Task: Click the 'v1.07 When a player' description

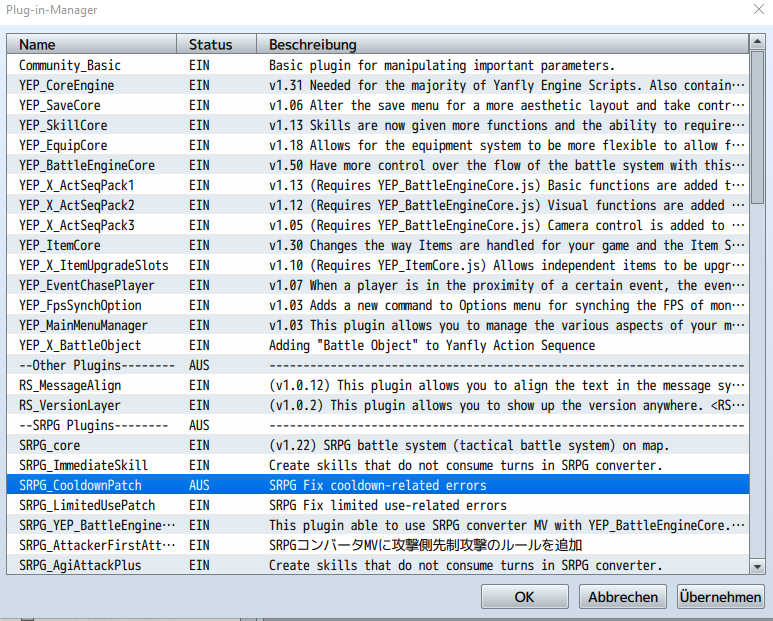Action: point(506,285)
